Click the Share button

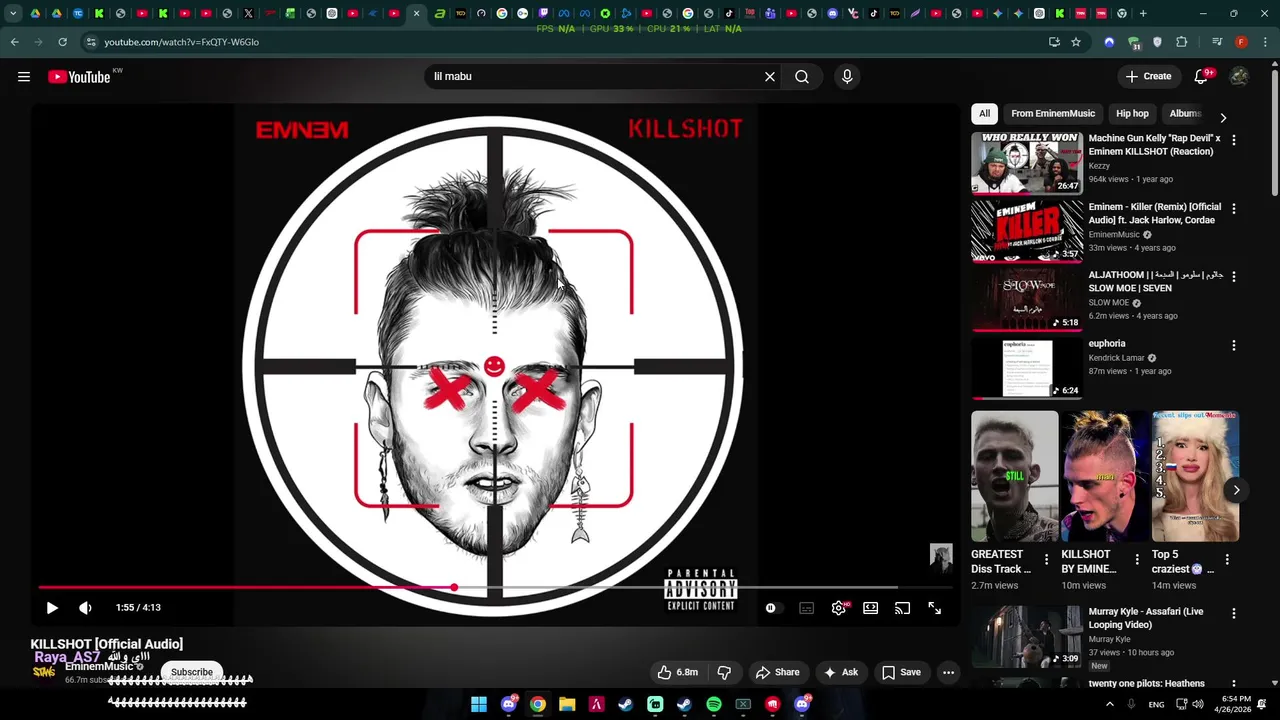(777, 673)
